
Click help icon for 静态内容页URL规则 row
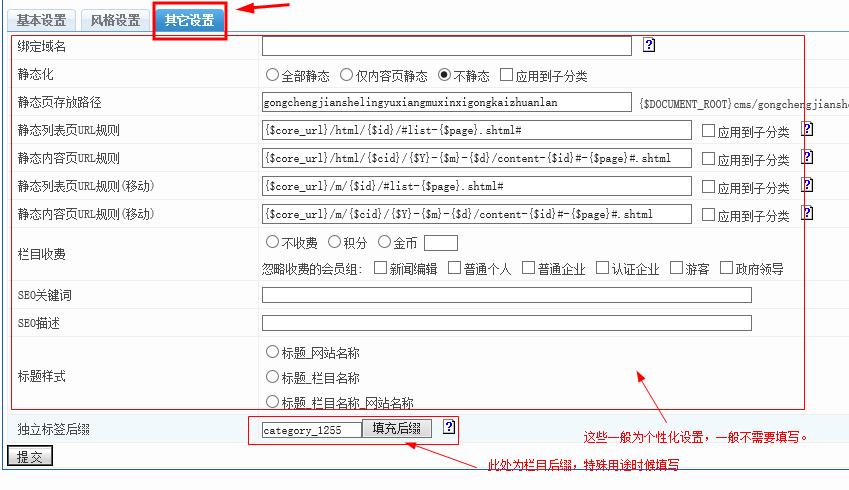[807, 157]
